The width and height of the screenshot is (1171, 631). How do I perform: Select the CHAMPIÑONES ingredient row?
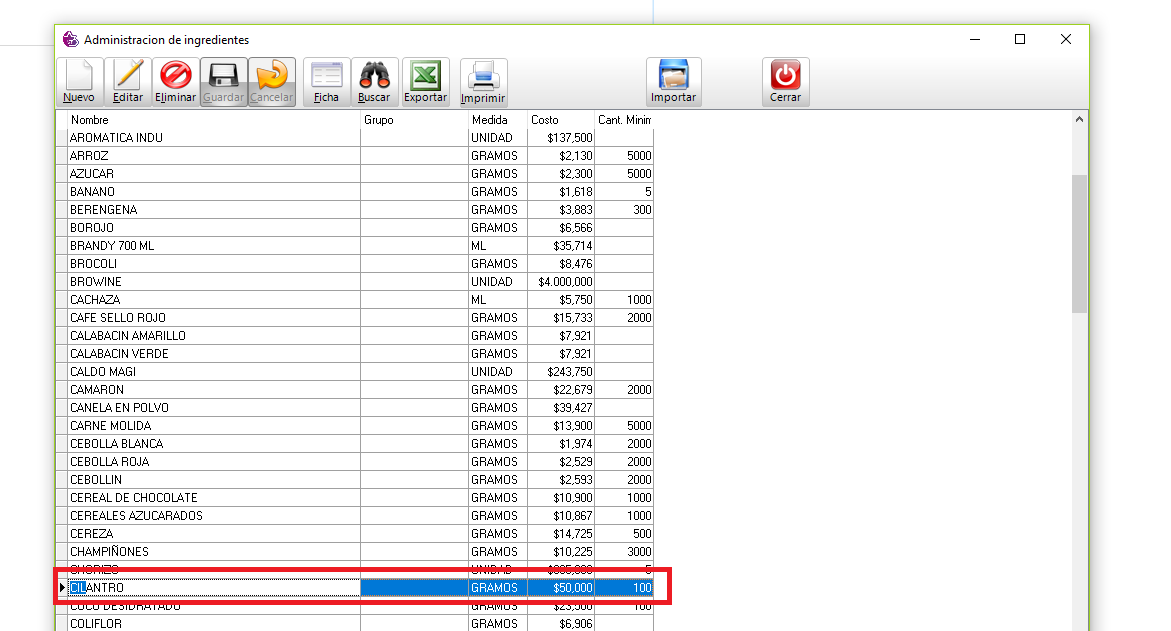214,552
